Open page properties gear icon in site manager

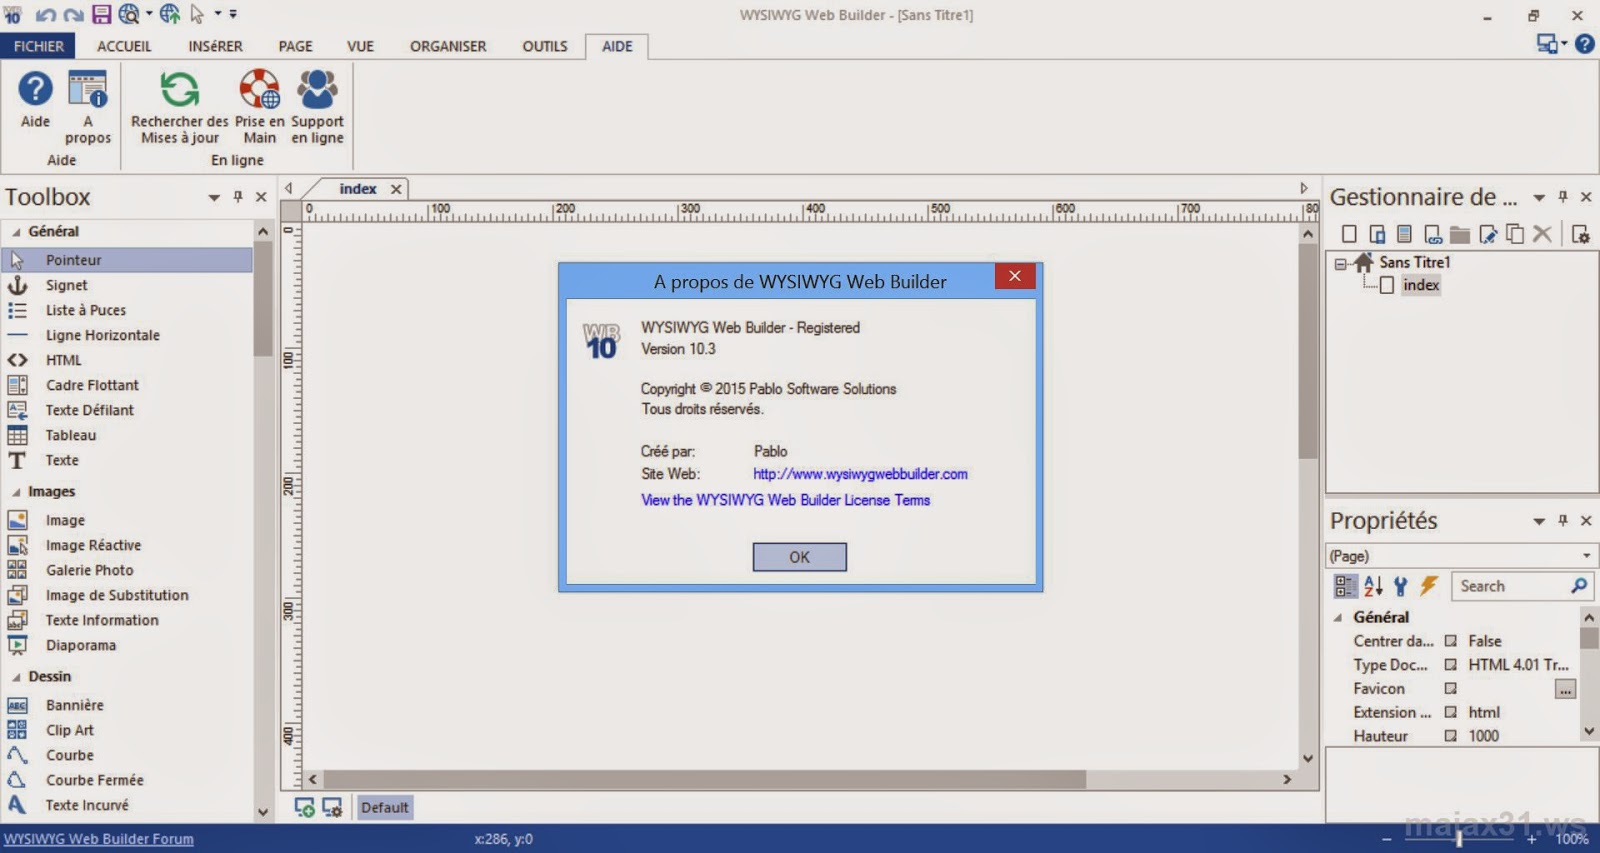[1580, 234]
